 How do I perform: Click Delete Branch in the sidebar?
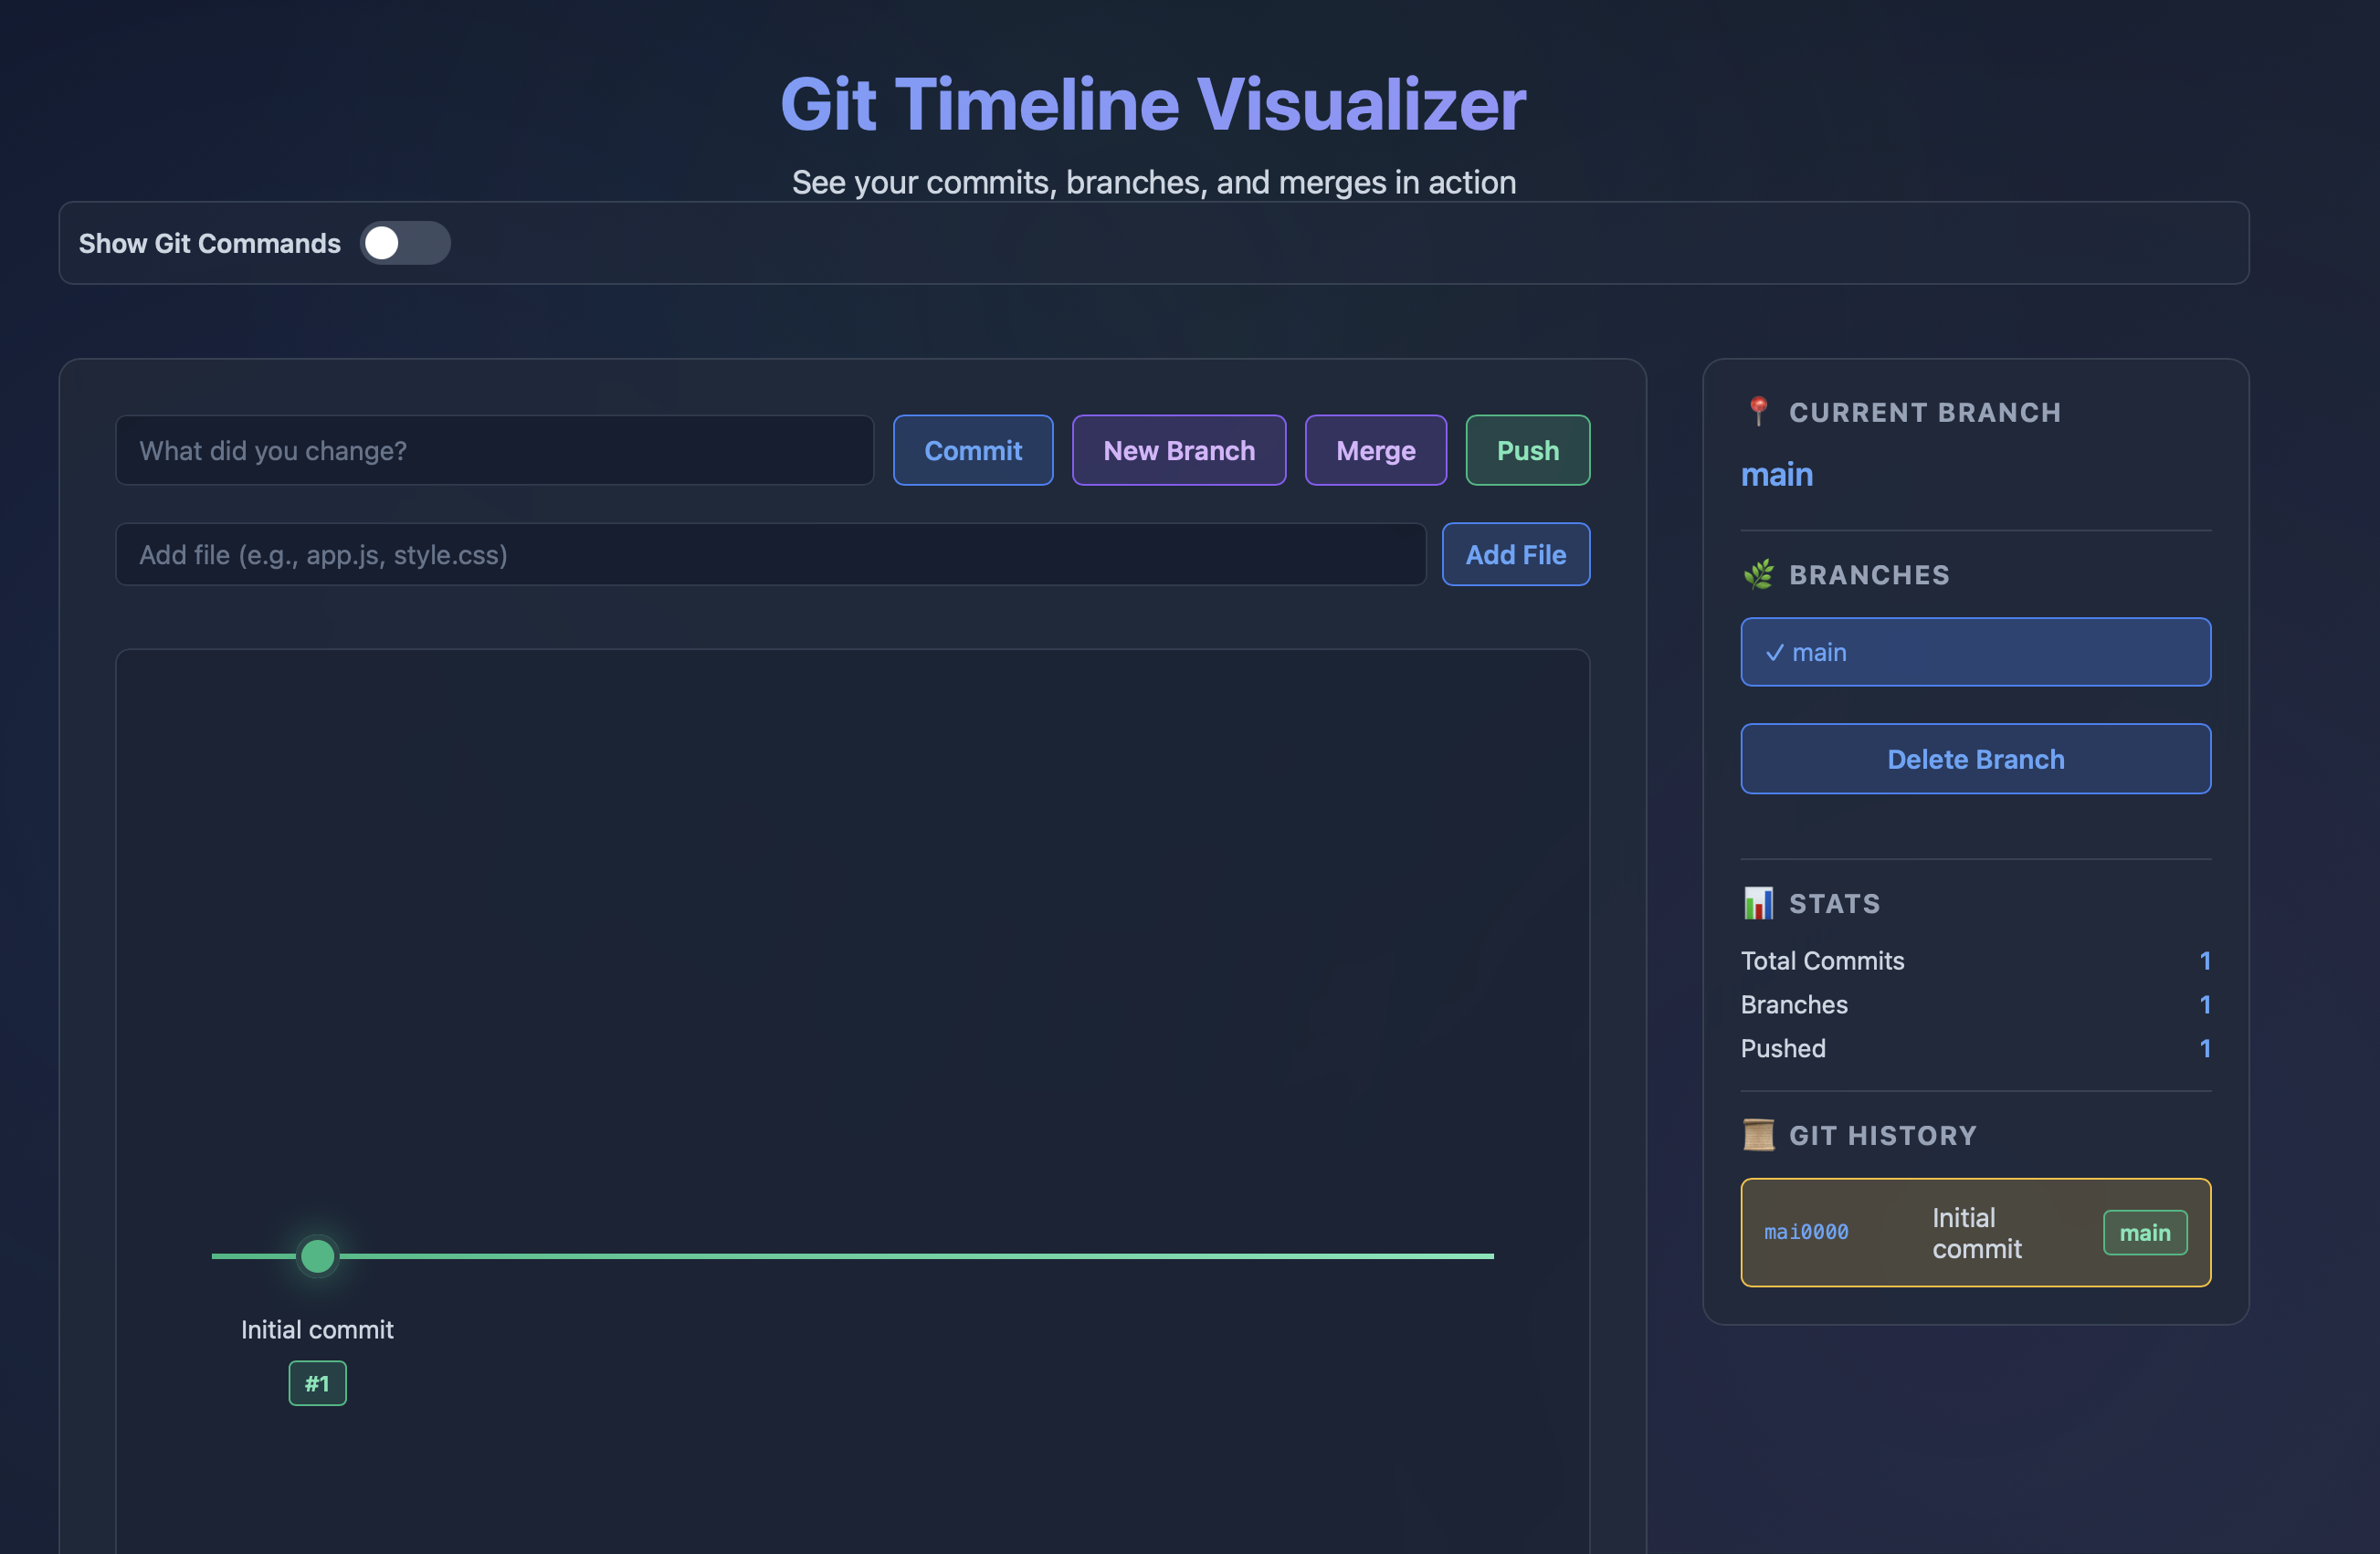(1975, 758)
